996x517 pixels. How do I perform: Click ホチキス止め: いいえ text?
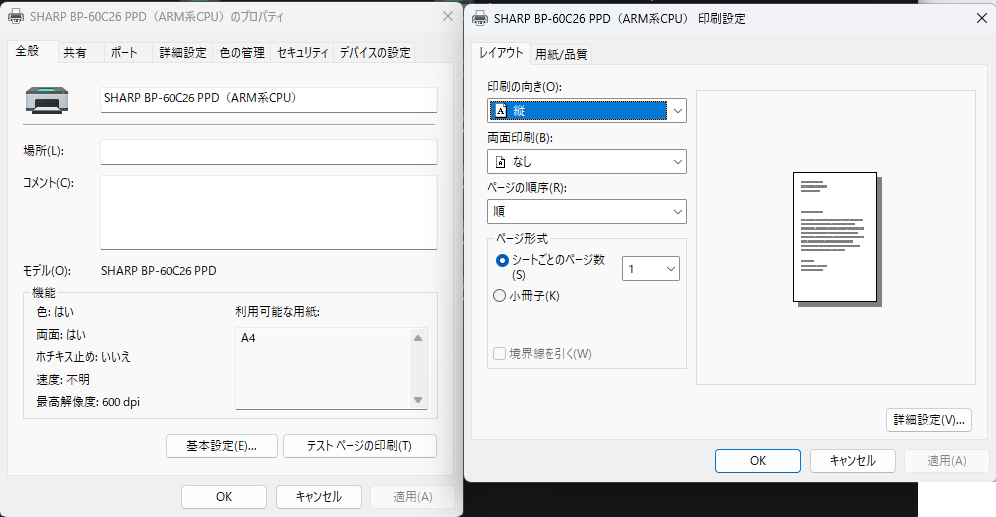click(x=83, y=357)
